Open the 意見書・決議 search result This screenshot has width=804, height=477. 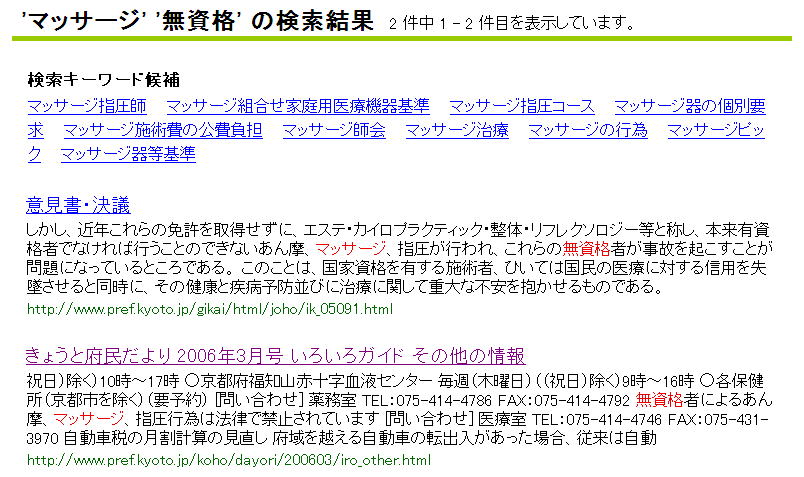tap(78, 205)
